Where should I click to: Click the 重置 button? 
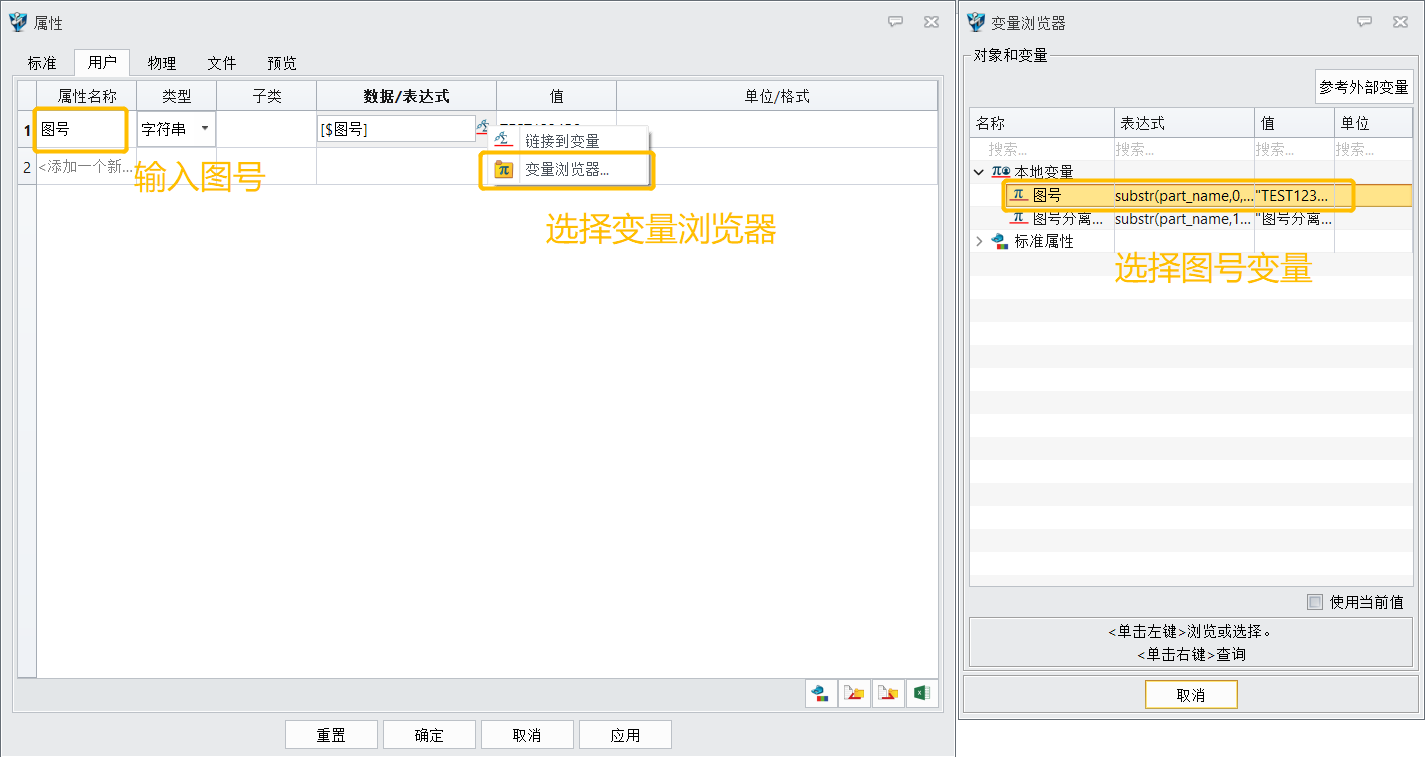pos(331,735)
